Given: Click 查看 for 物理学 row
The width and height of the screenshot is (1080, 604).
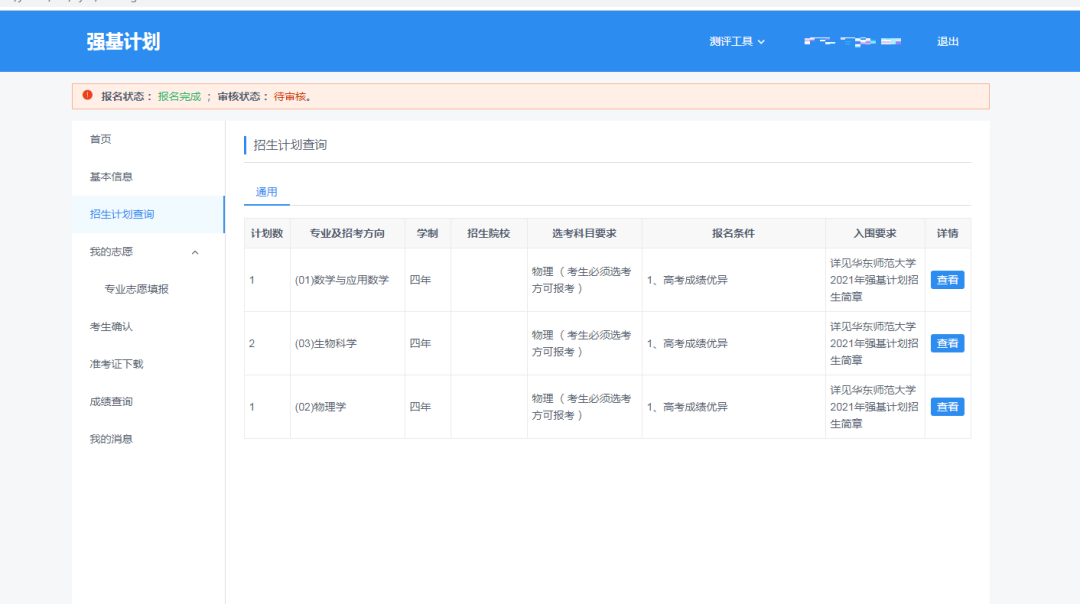Looking at the screenshot, I should [947, 407].
